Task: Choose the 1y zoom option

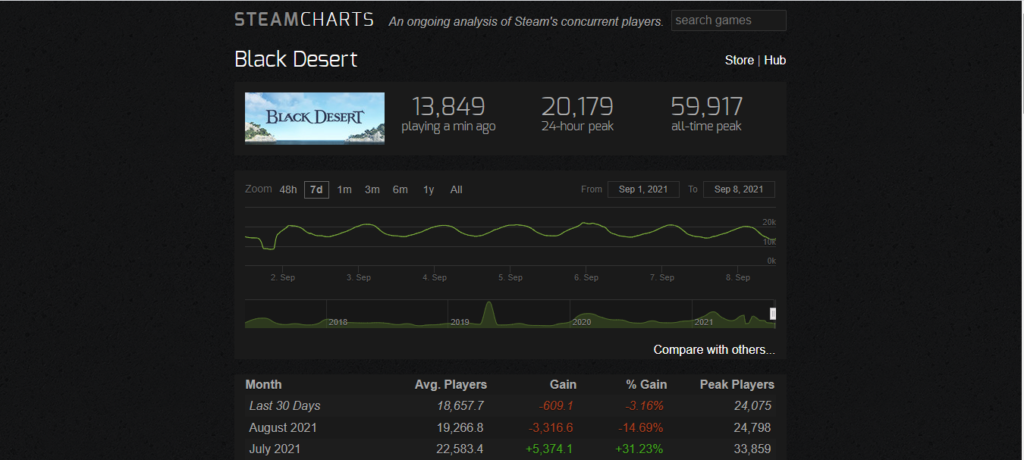Action: 428,190
